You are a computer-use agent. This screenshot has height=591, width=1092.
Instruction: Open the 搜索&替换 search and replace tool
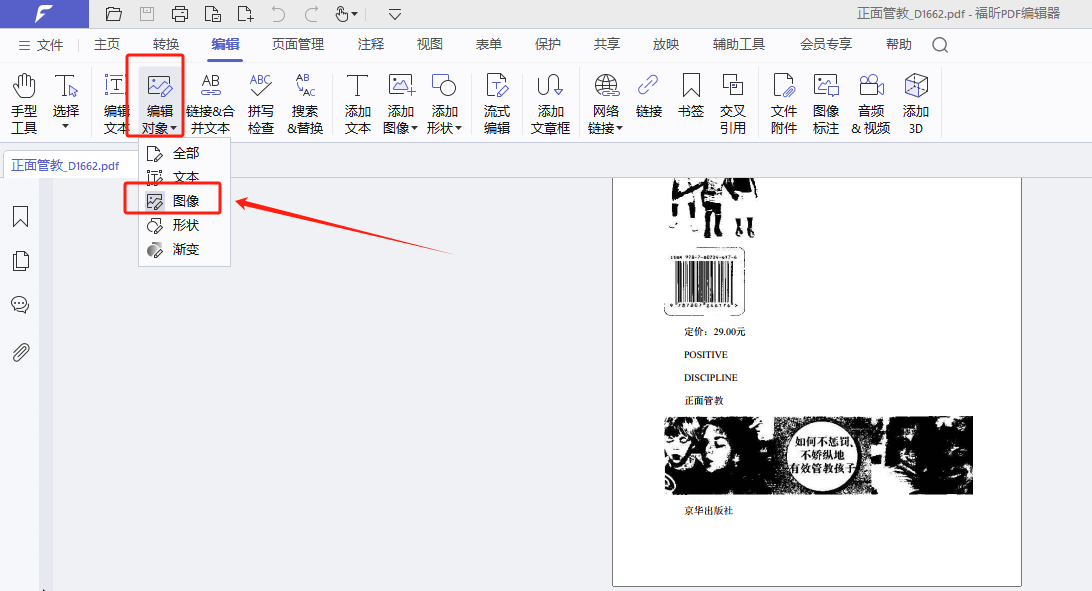305,103
